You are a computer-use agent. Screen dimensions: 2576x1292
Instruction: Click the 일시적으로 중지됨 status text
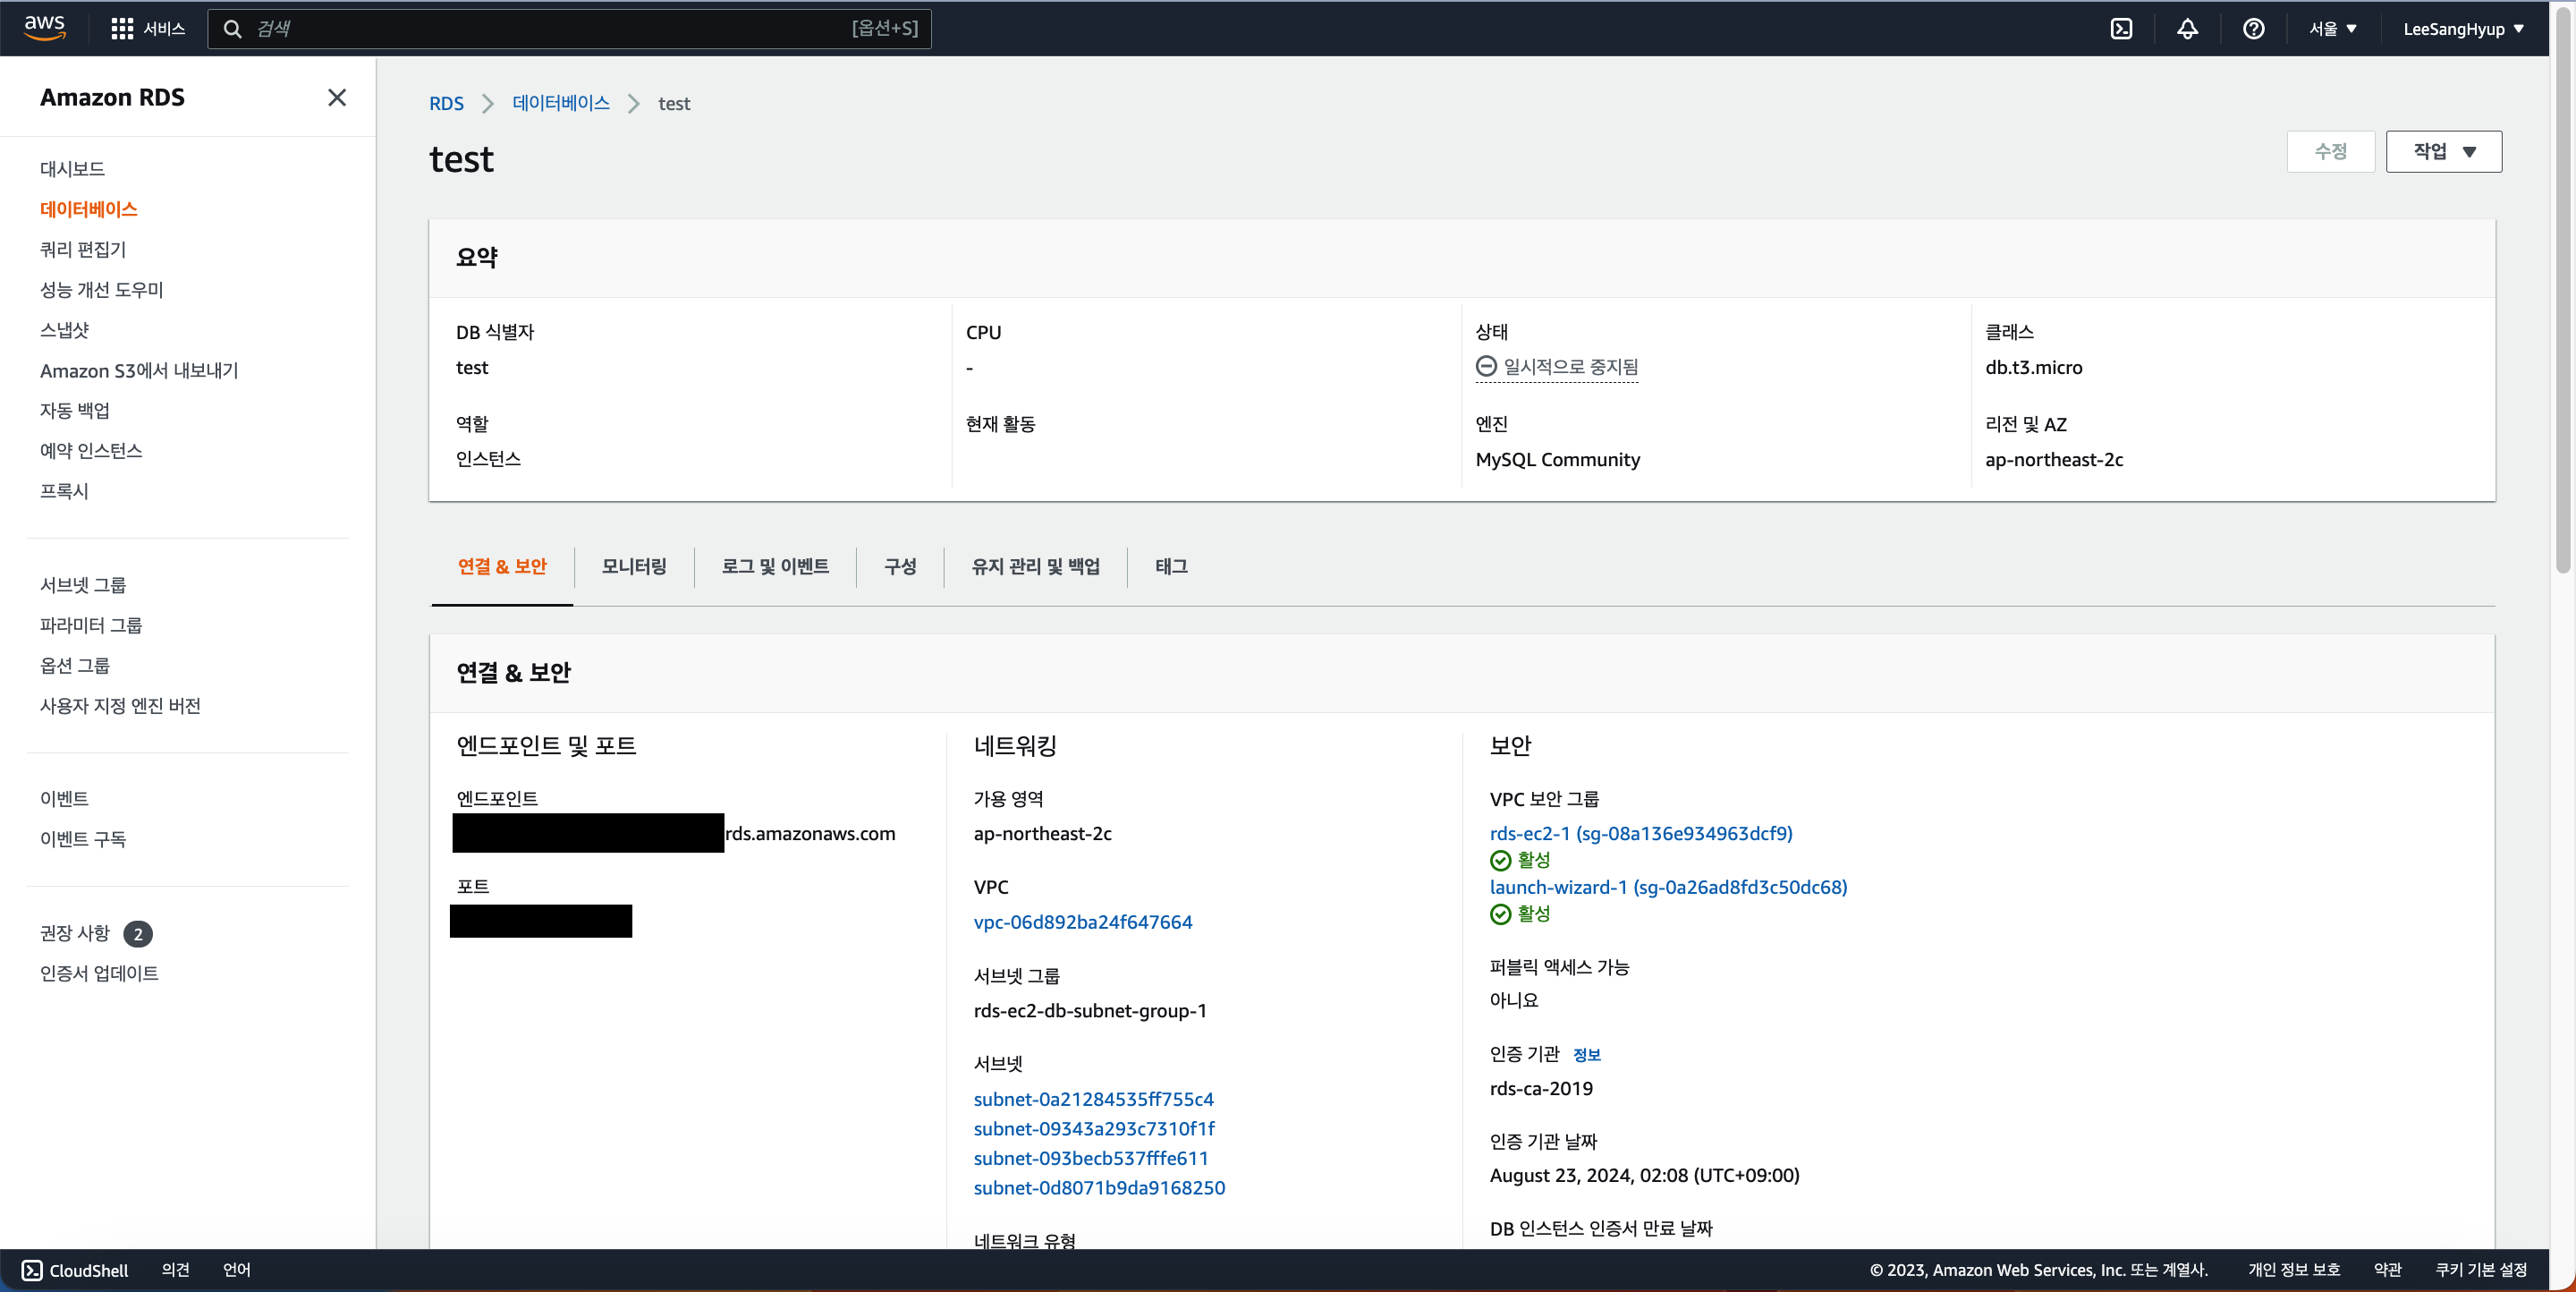(x=1570, y=367)
